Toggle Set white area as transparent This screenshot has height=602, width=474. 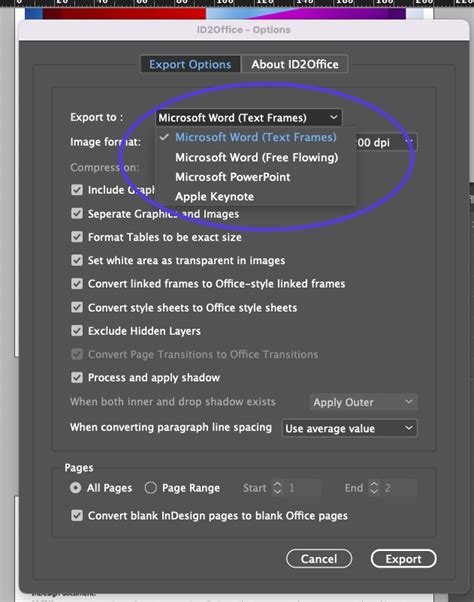click(x=77, y=260)
